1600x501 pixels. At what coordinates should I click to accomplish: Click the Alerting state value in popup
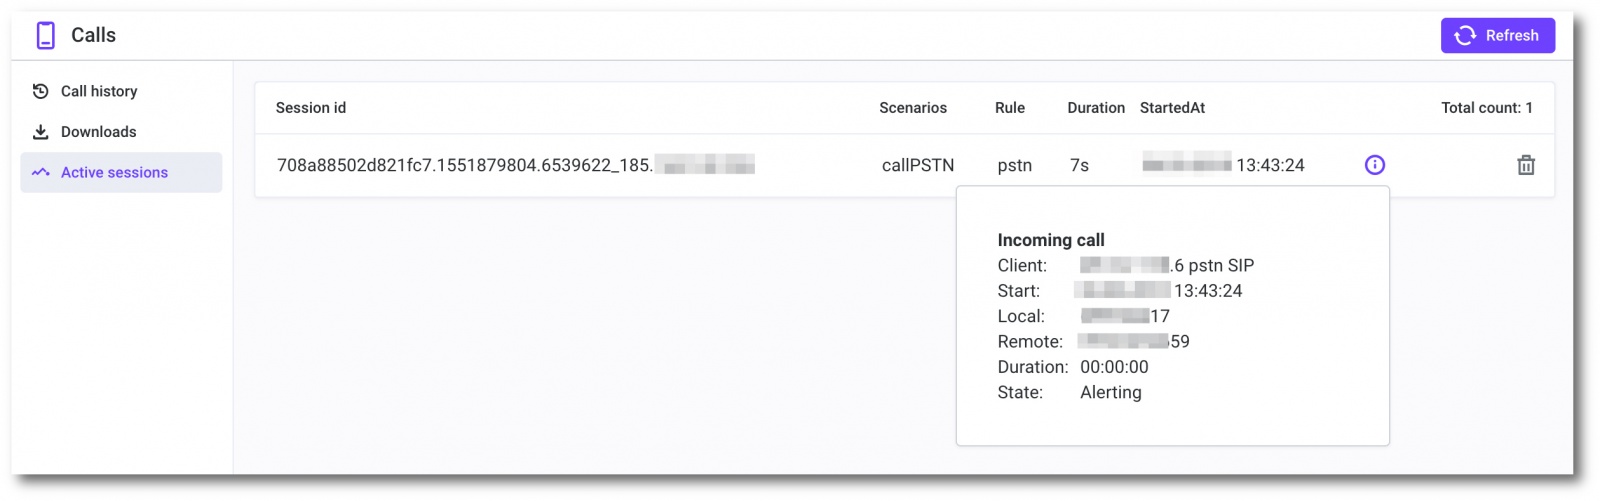[x=1110, y=392]
